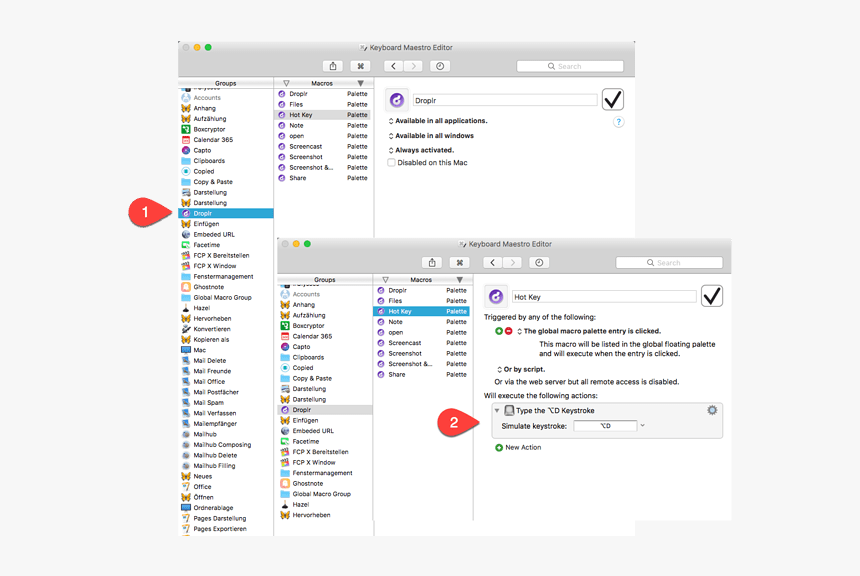Screen dimensions: 860x576
Task: Click Hot Key macro name field
Action: coord(604,296)
